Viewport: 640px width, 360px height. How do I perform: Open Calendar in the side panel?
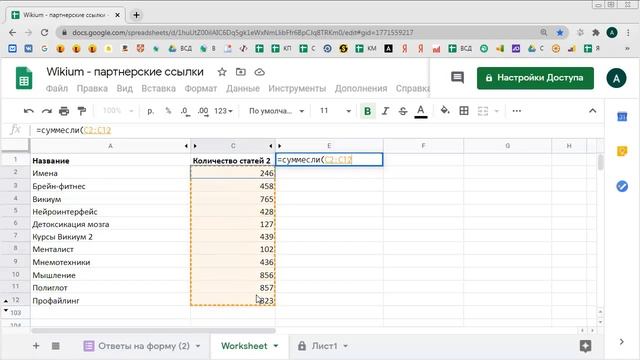(622, 117)
